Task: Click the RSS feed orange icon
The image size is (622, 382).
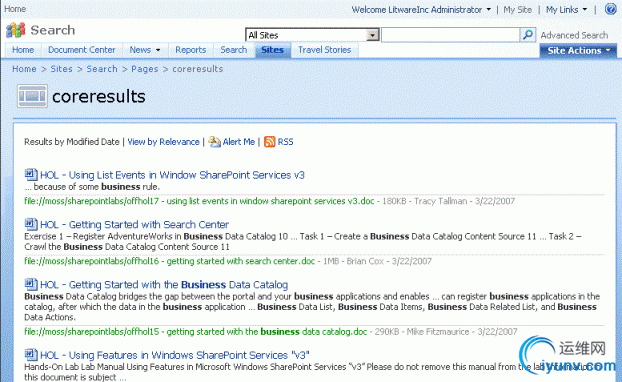Action: 269,142
